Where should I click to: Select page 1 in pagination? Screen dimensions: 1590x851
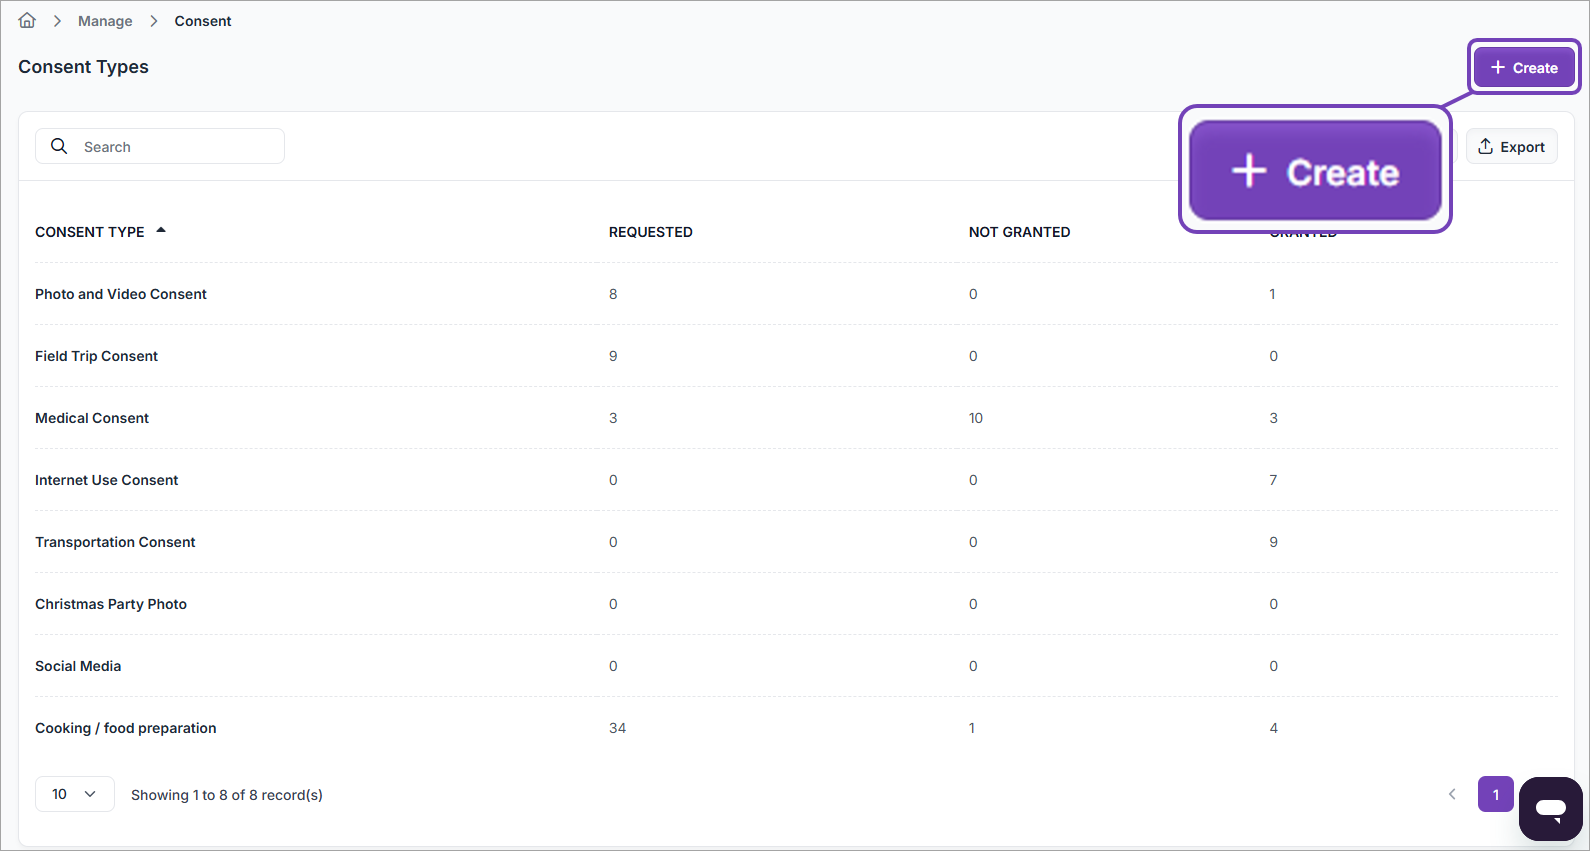1495,795
